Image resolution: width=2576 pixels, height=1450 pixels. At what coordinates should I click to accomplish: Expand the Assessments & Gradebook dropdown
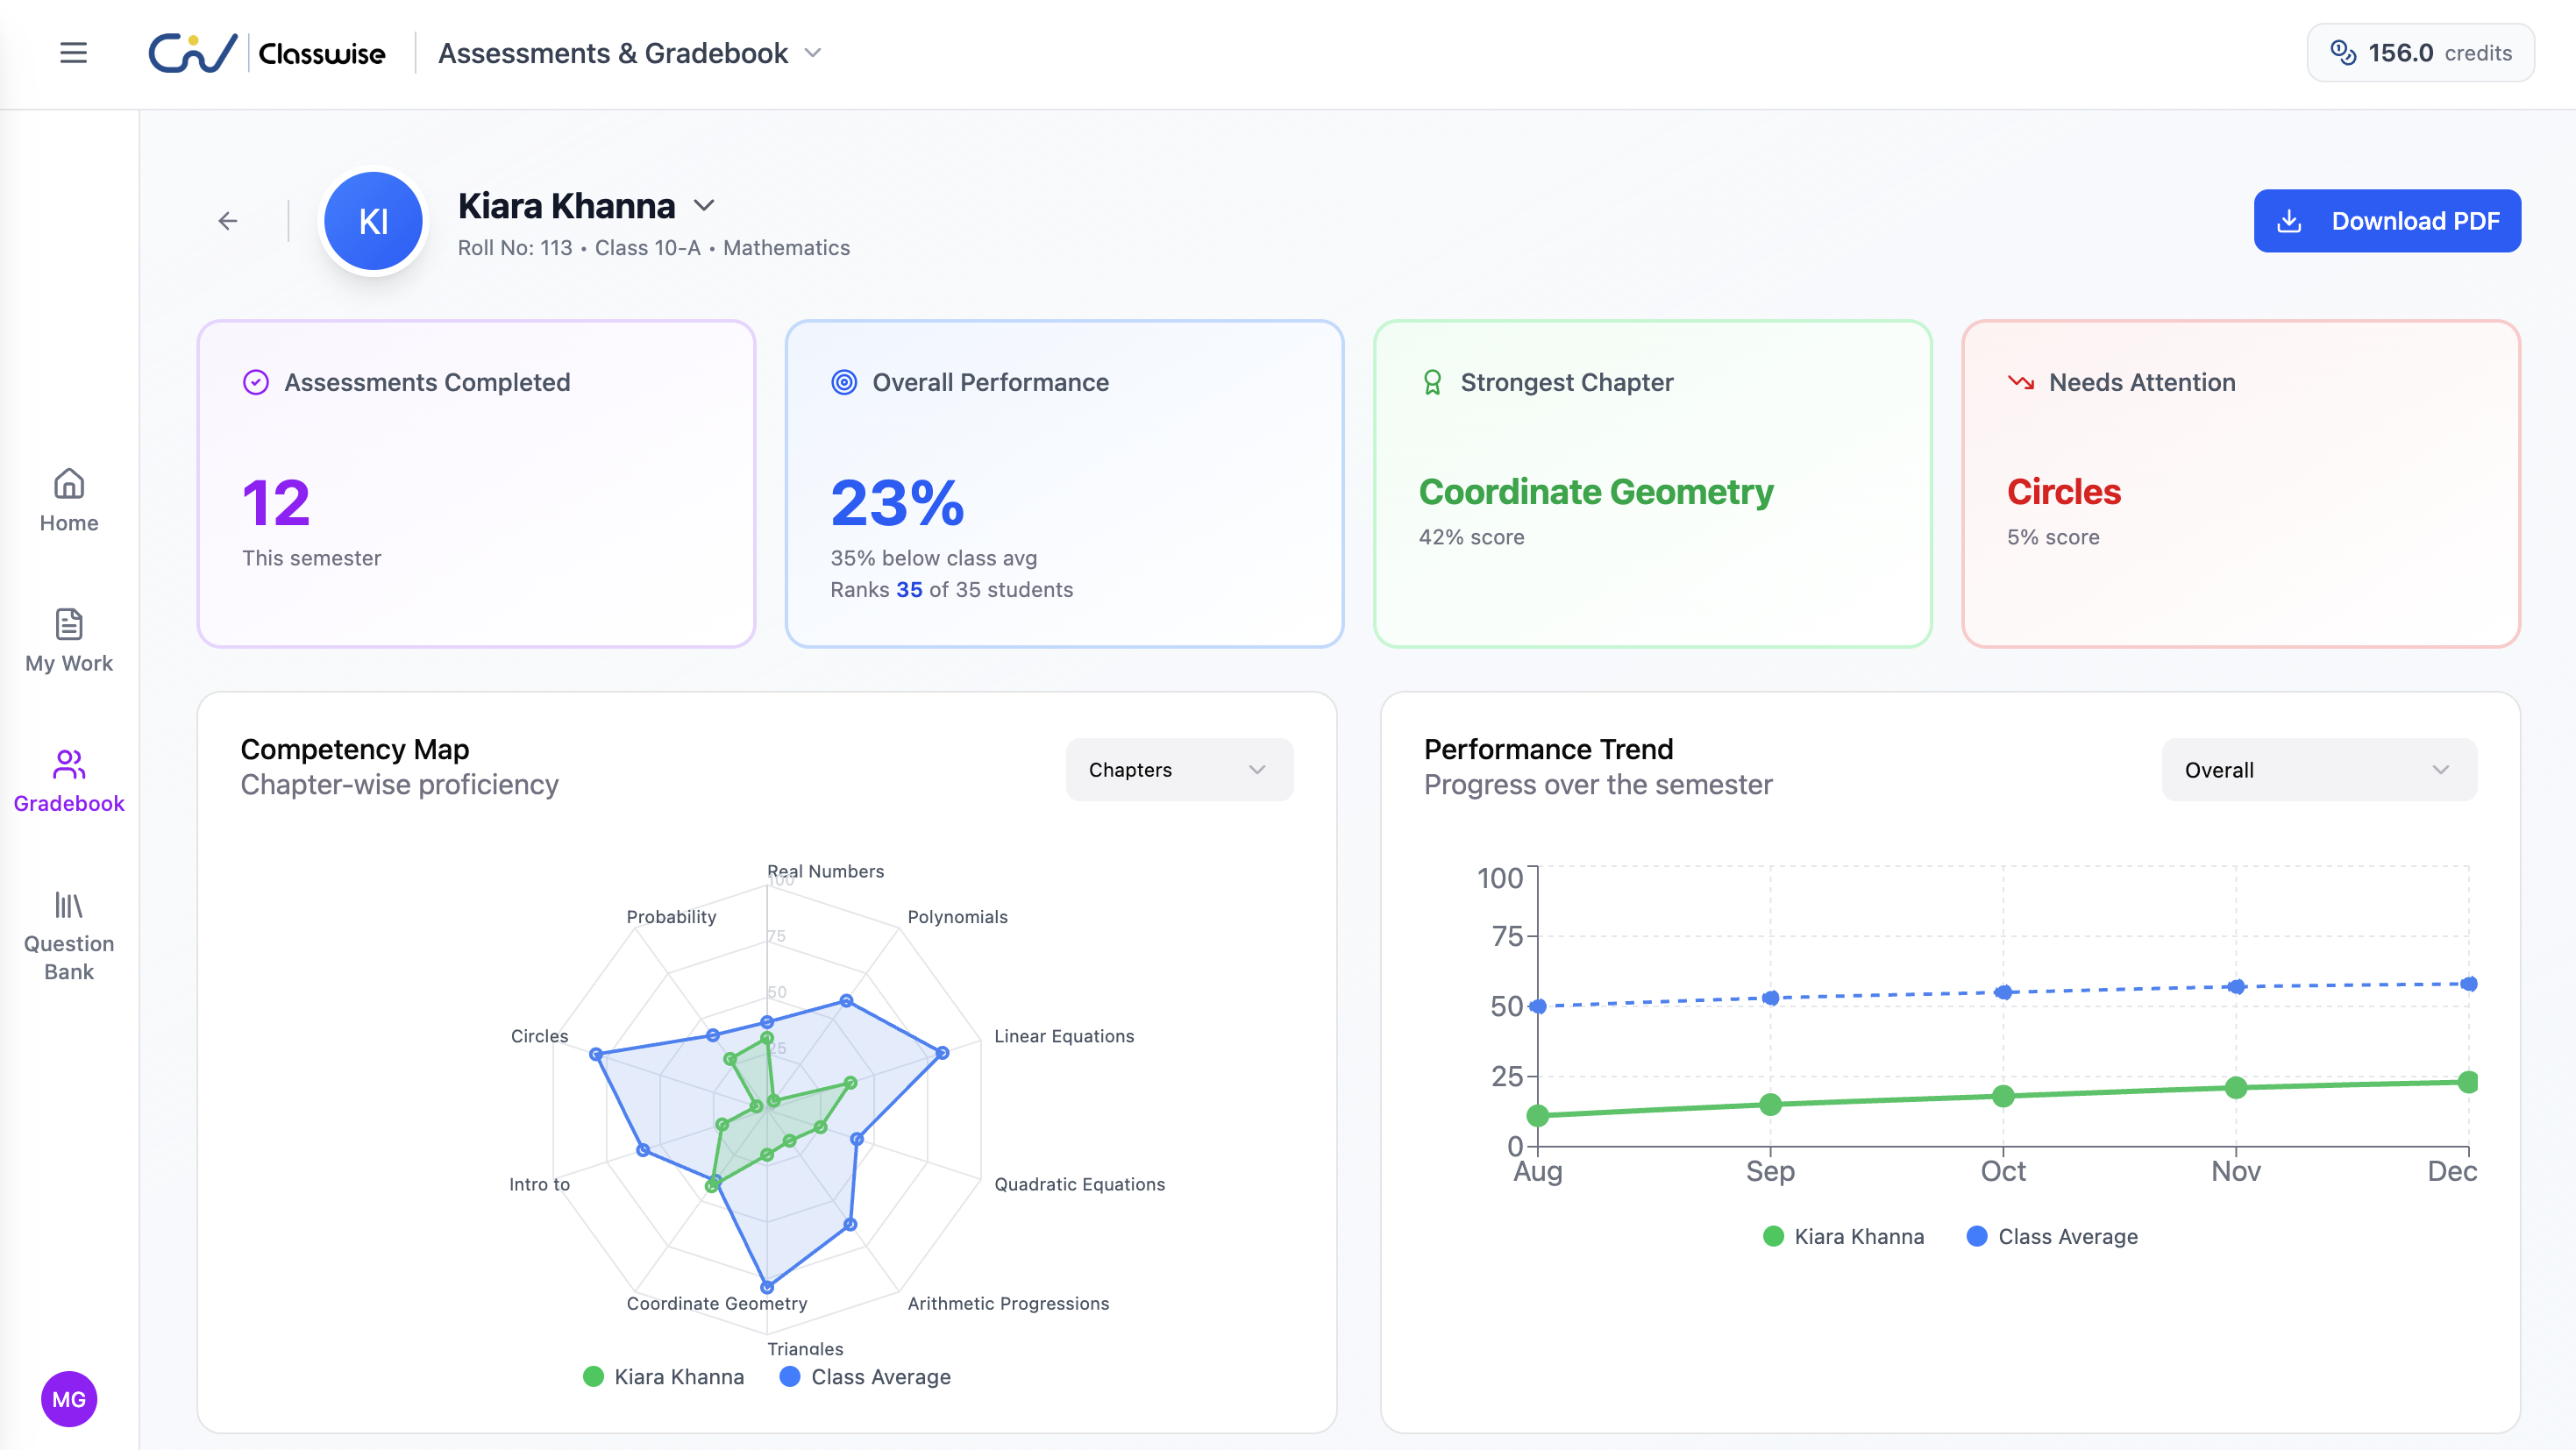pyautogui.click(x=630, y=53)
